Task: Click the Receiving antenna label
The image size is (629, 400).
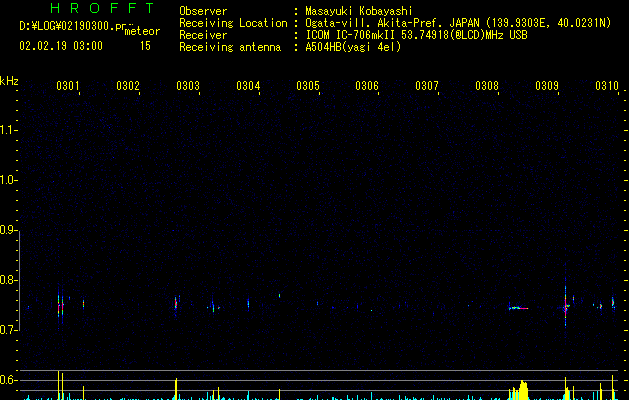Action: click(230, 47)
